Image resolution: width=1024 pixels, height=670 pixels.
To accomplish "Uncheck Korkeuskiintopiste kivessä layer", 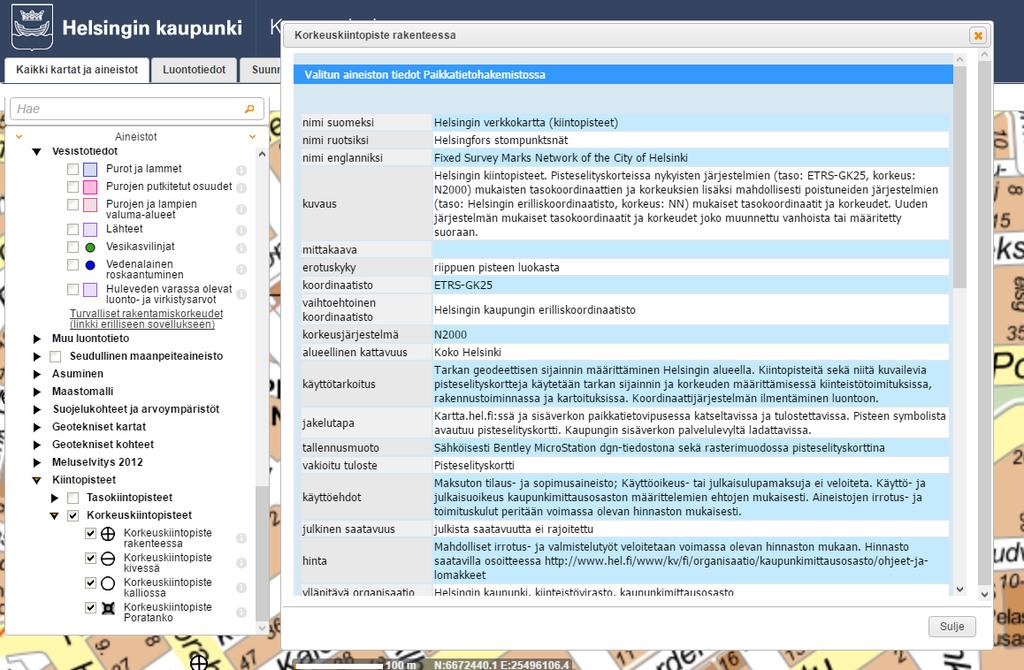I will pyautogui.click(x=91, y=558).
